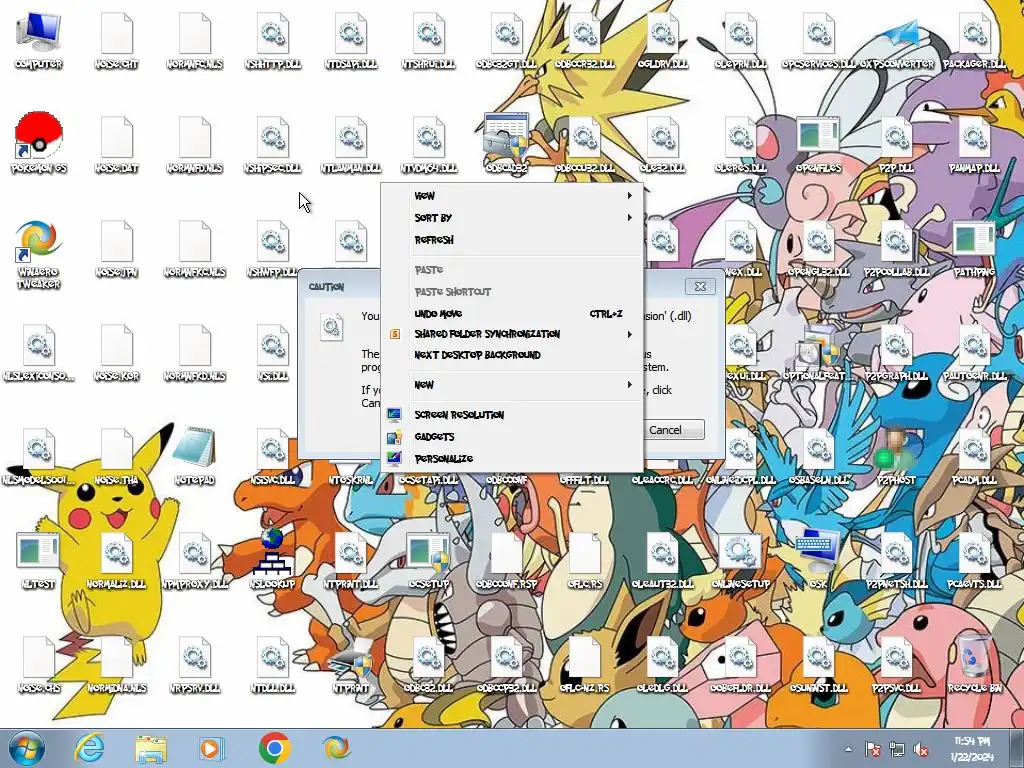
Task: Select the NPMPROXY.DLL file icon
Action: point(194,559)
